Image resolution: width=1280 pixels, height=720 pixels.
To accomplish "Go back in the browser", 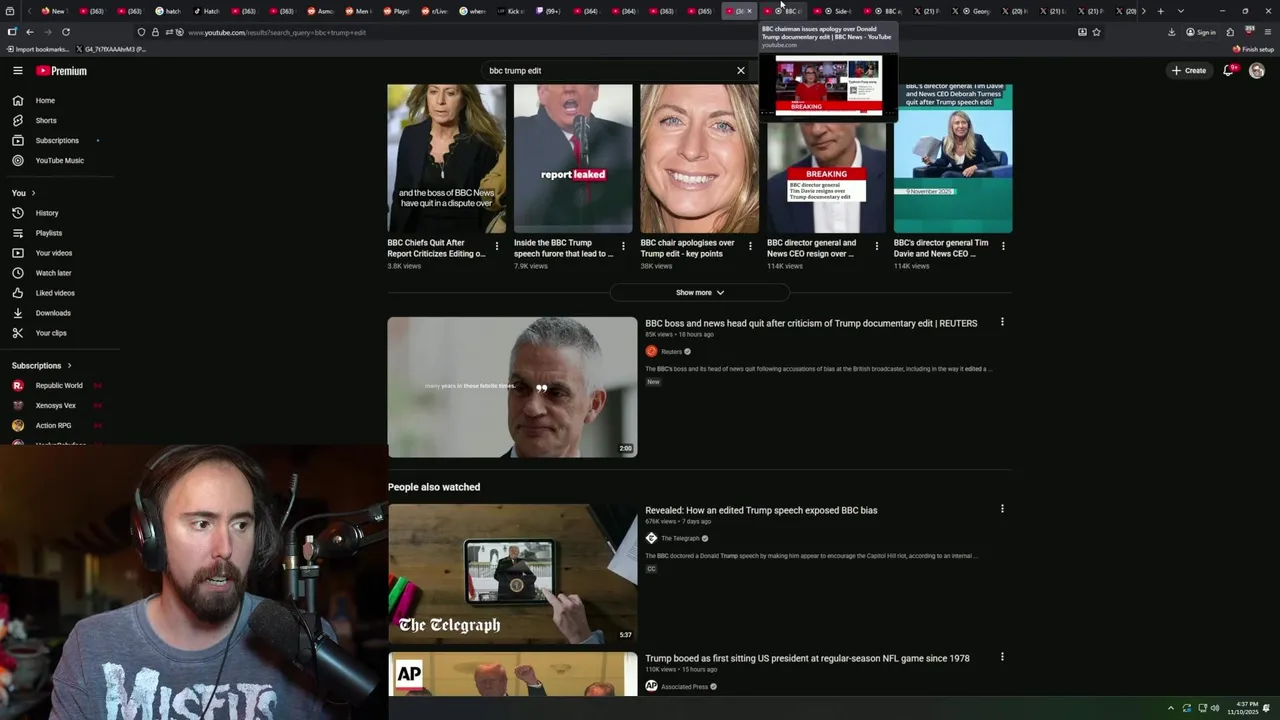I will pos(30,32).
